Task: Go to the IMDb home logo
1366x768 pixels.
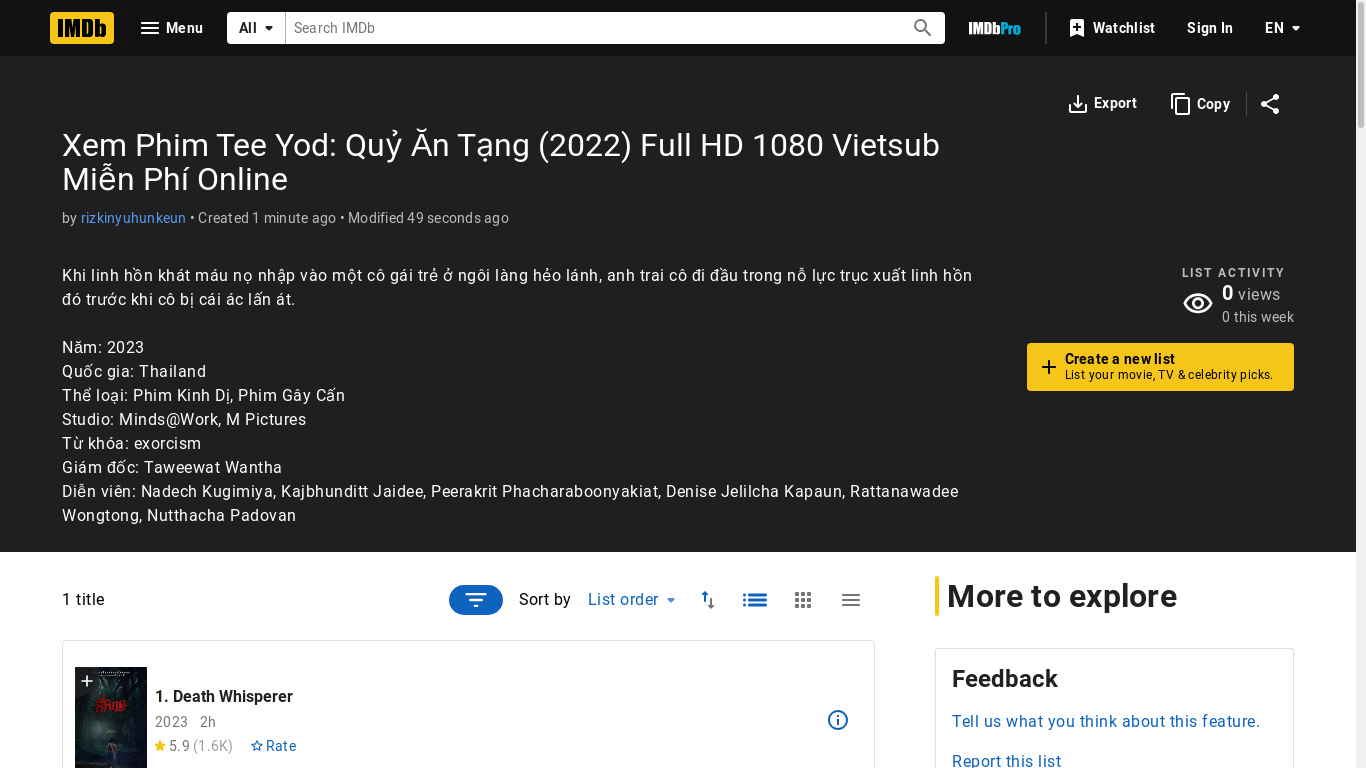Action: coord(82,28)
